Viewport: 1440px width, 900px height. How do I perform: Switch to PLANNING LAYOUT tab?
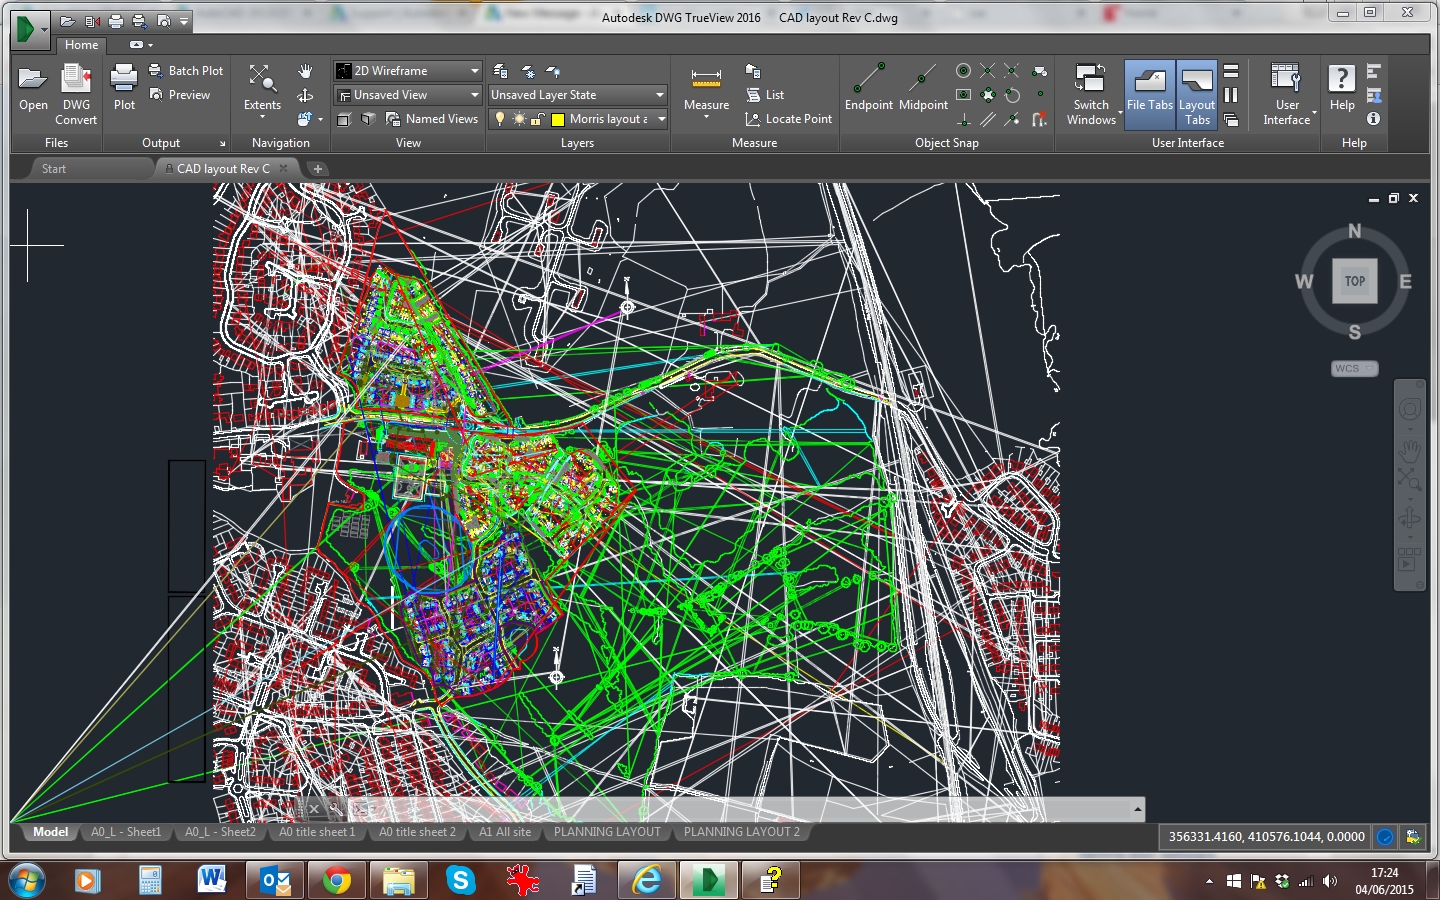(607, 832)
